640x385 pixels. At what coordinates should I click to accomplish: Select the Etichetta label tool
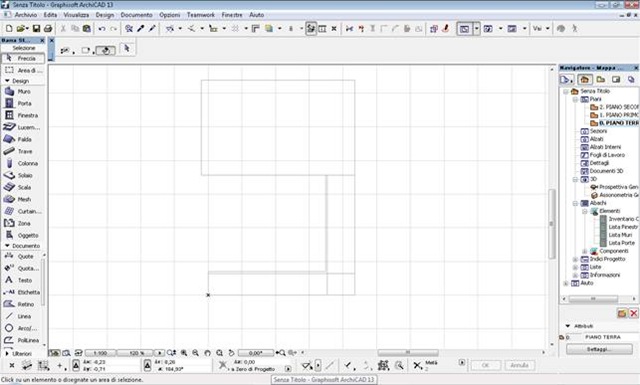click(x=21, y=292)
